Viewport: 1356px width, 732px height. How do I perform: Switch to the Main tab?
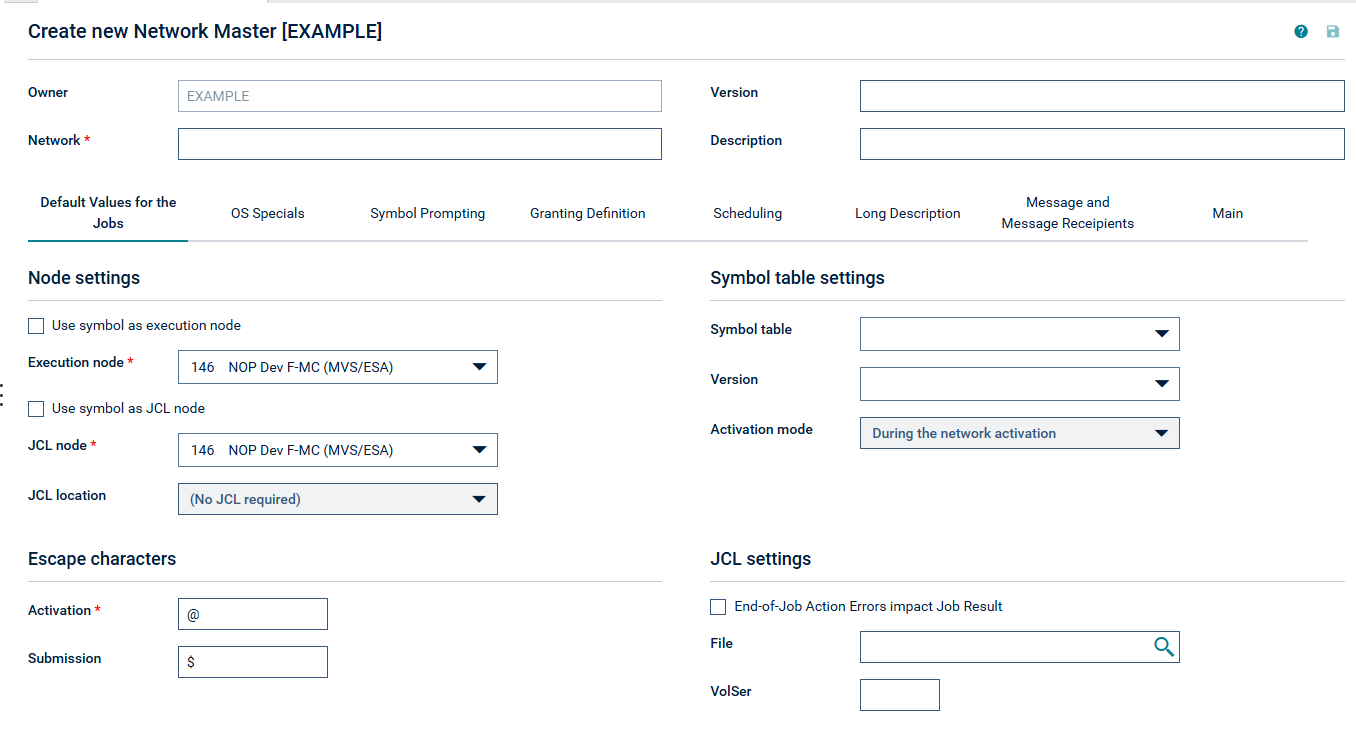tap(1228, 213)
